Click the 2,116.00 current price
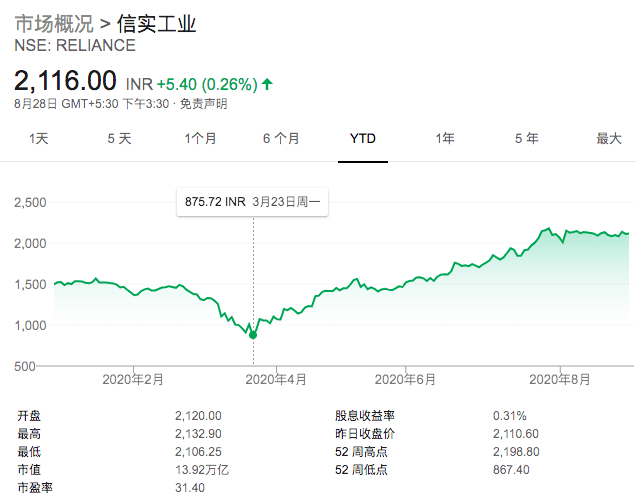Image resolution: width=636 pixels, height=501 pixels. click(x=65, y=81)
